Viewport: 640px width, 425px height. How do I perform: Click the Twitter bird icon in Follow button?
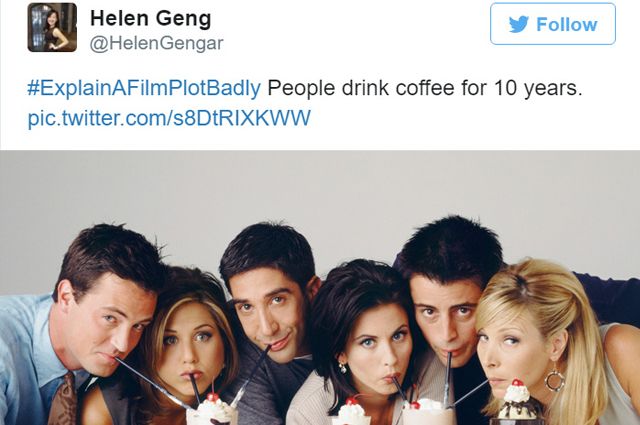pyautogui.click(x=519, y=24)
